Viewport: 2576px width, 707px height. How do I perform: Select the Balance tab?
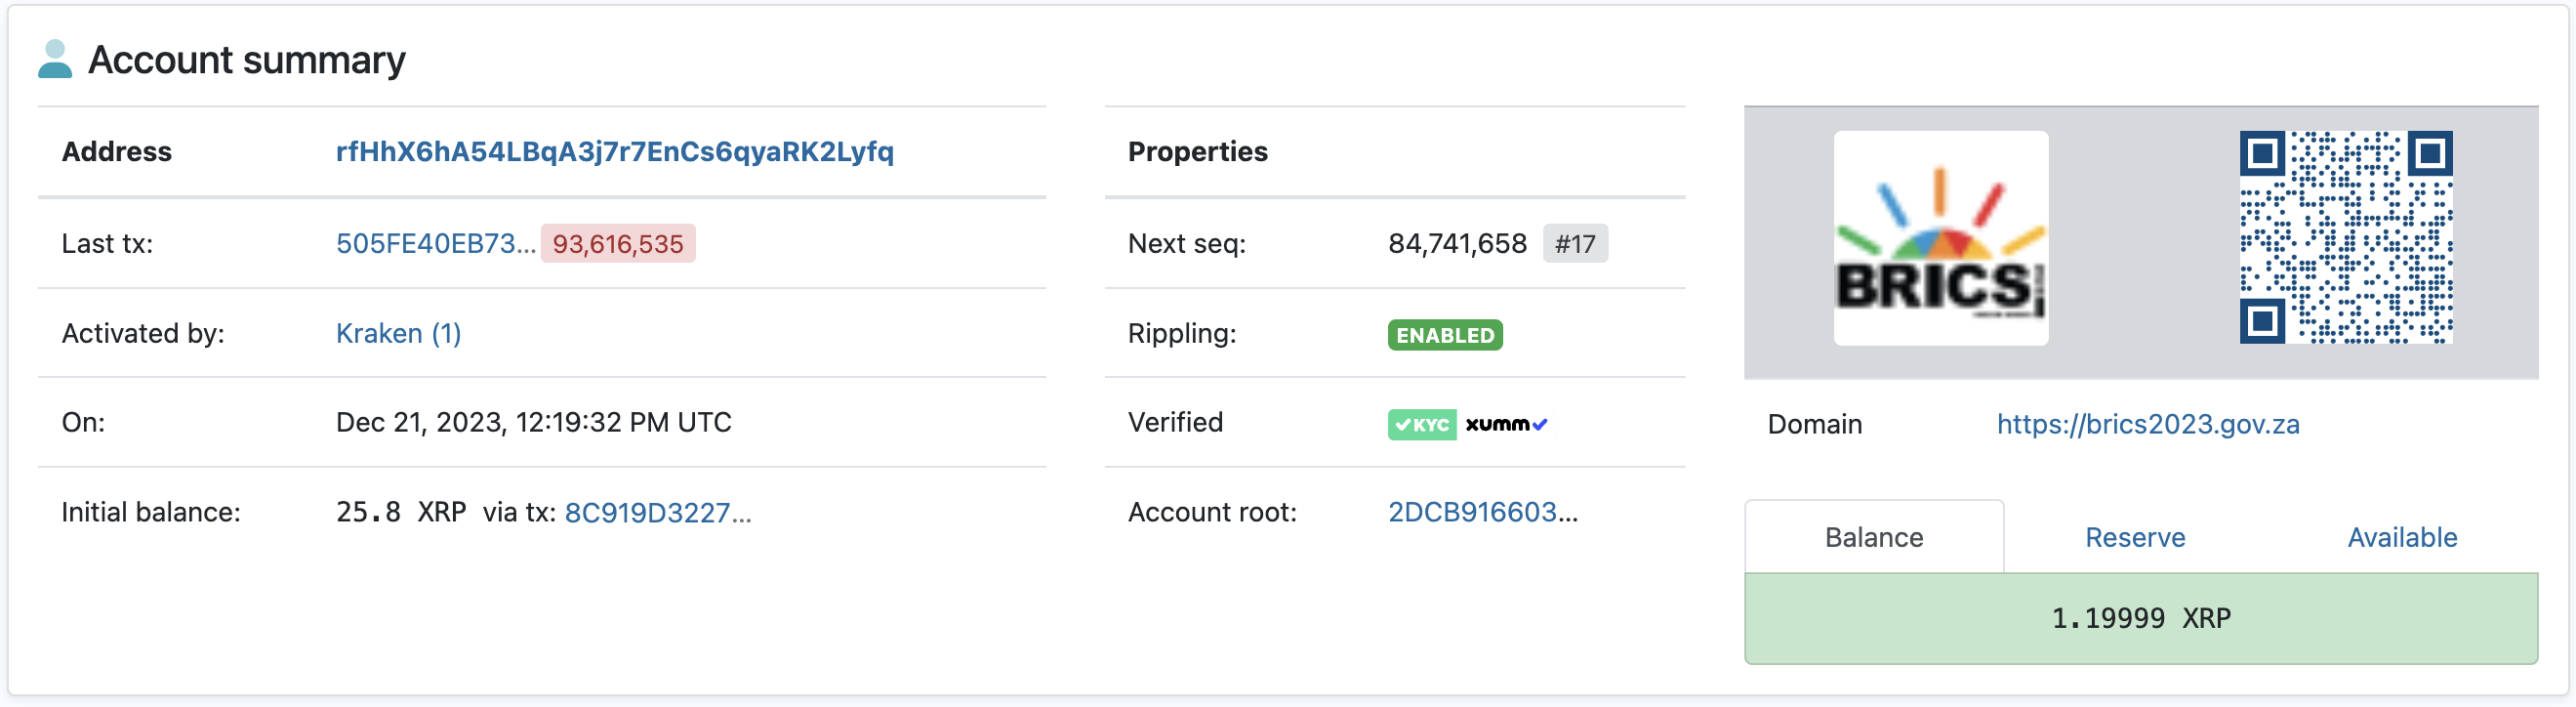(x=1873, y=538)
